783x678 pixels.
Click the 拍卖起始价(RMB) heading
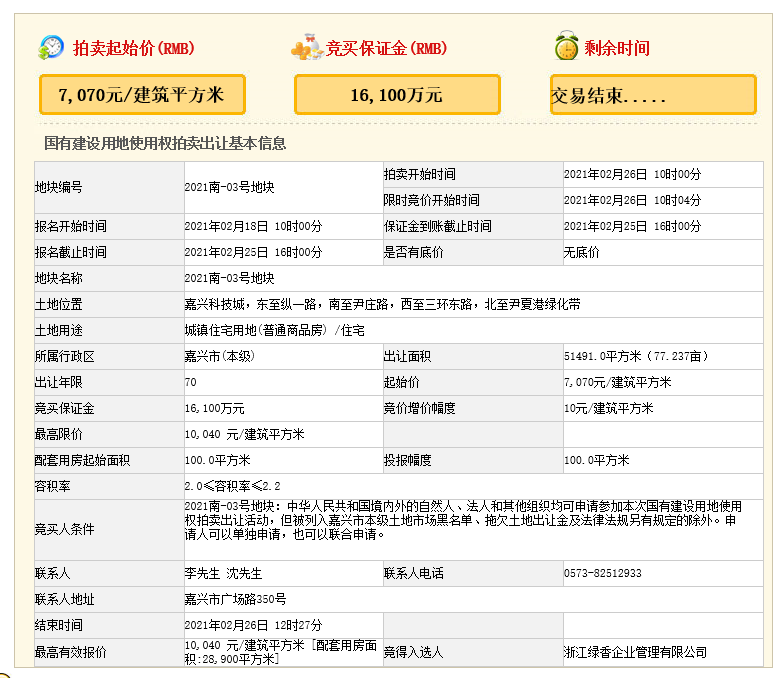133,48
